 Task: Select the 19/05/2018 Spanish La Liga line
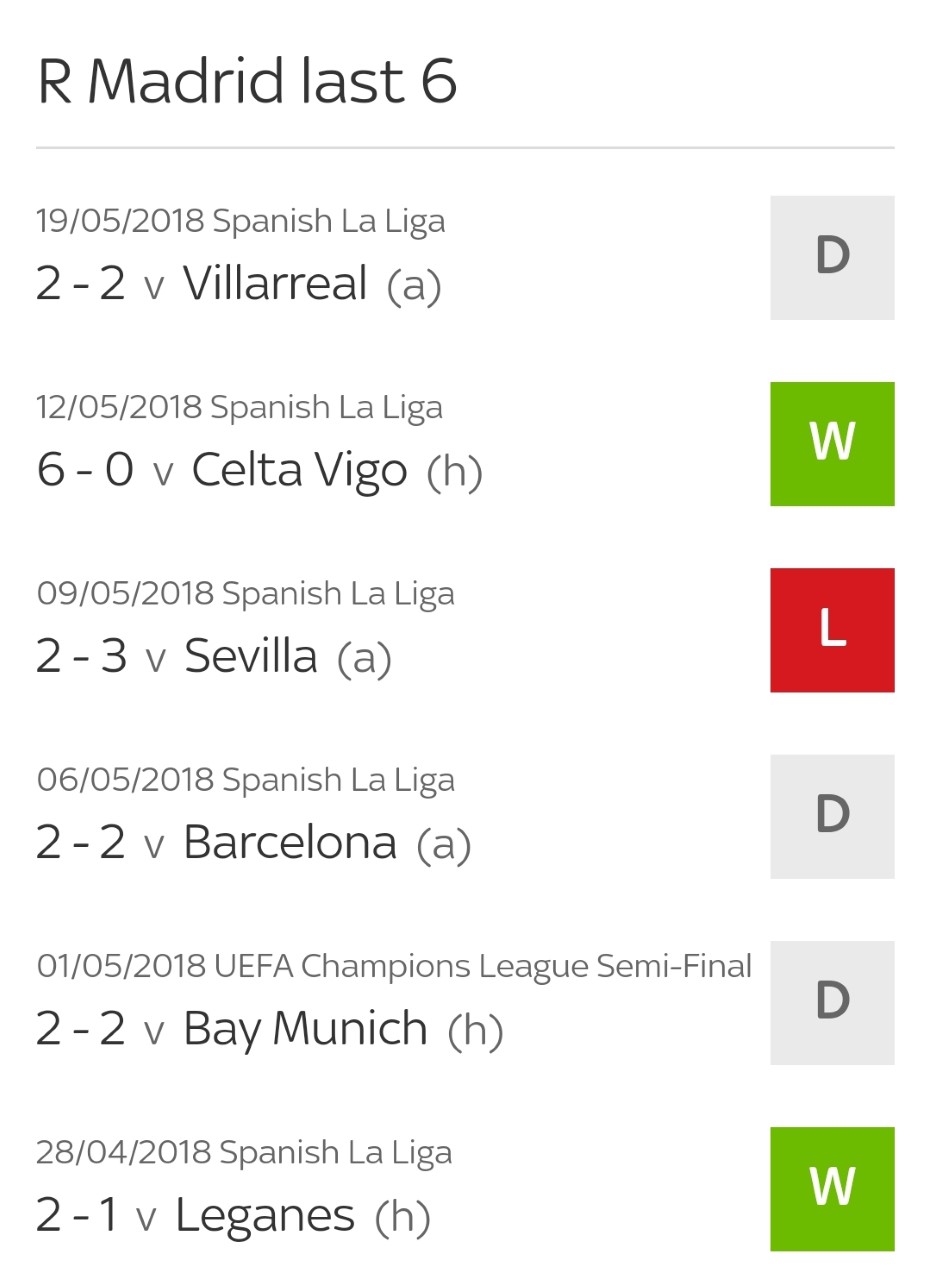coord(240,221)
